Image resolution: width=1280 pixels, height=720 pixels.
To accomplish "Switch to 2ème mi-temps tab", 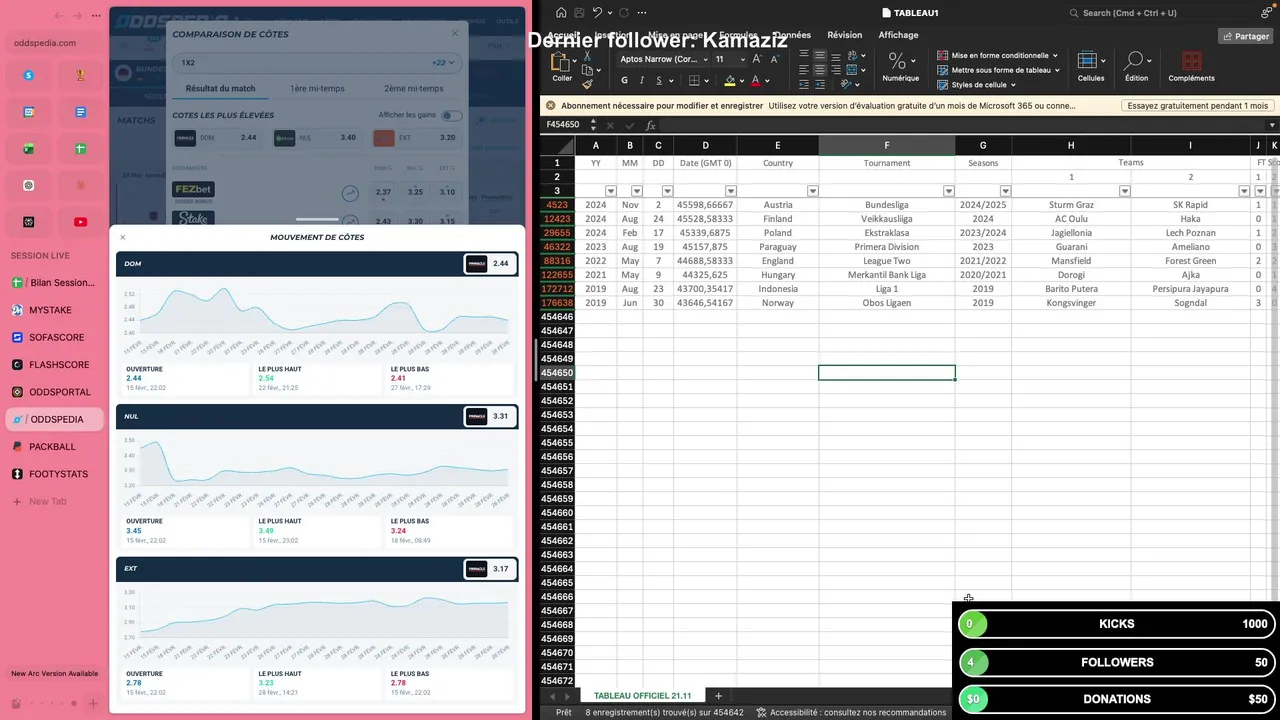I will pos(415,88).
